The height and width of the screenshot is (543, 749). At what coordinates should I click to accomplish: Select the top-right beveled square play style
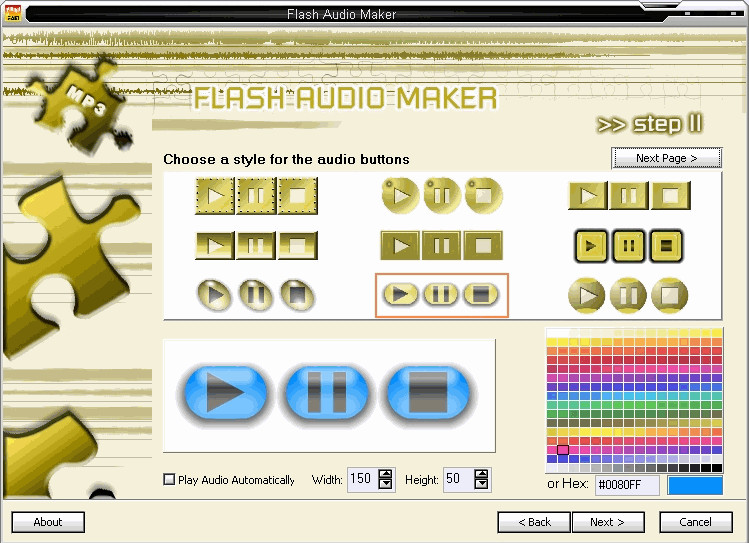coord(588,195)
